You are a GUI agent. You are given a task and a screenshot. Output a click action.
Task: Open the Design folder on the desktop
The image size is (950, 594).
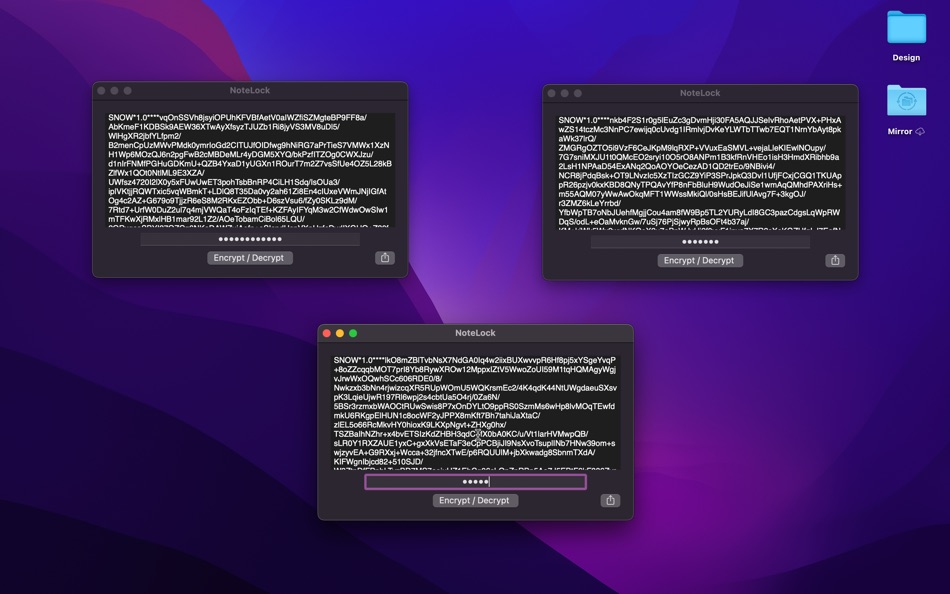906,27
